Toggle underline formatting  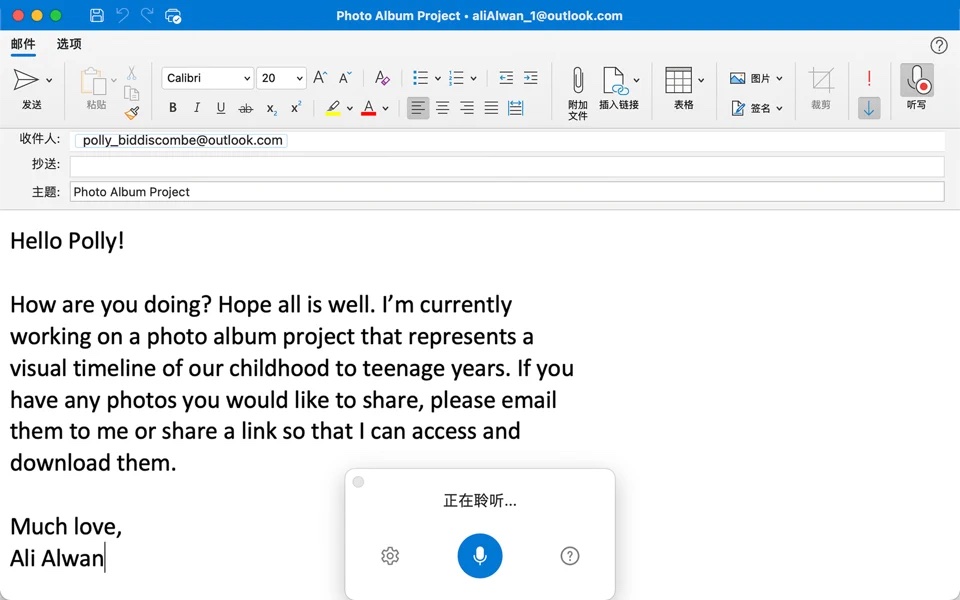point(220,107)
